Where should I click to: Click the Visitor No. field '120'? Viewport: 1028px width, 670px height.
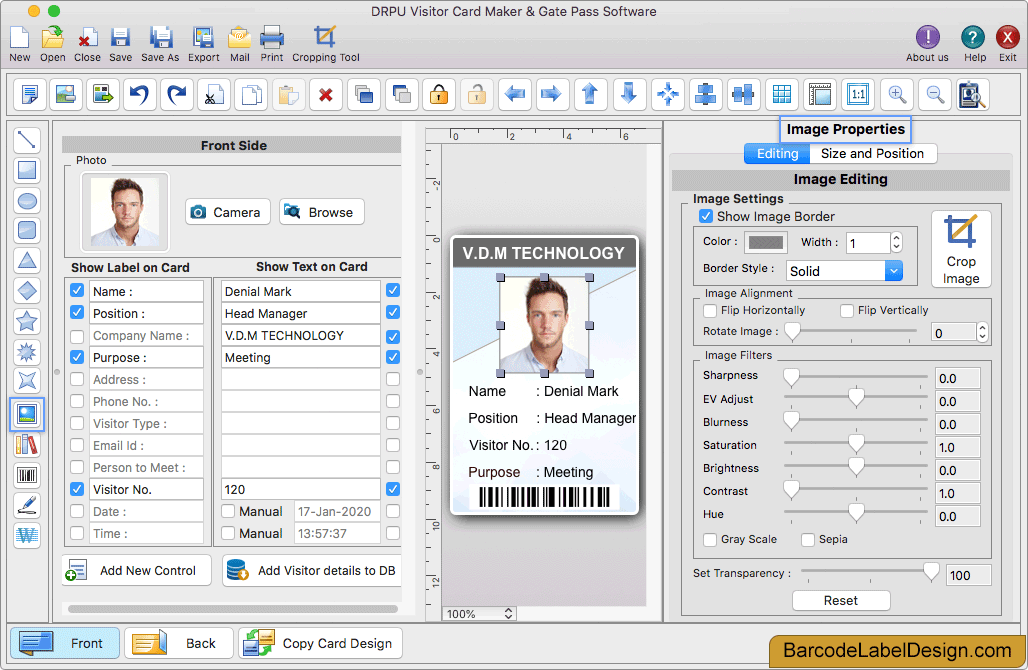click(300, 489)
